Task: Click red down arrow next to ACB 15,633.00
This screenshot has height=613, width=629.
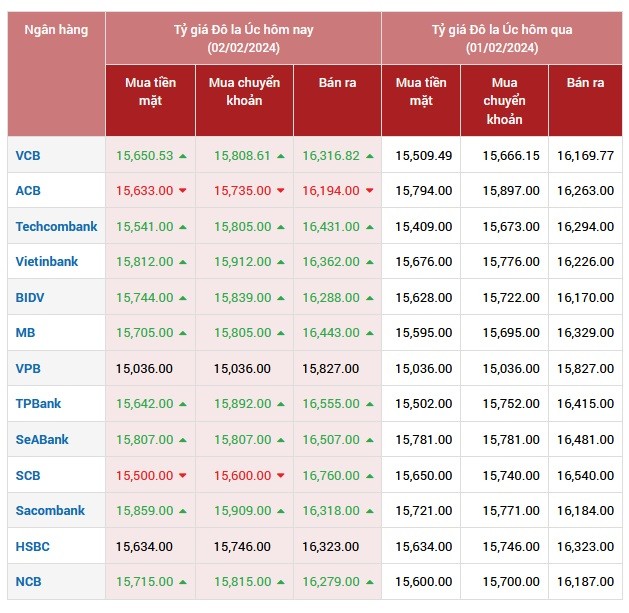Action: pos(183,191)
